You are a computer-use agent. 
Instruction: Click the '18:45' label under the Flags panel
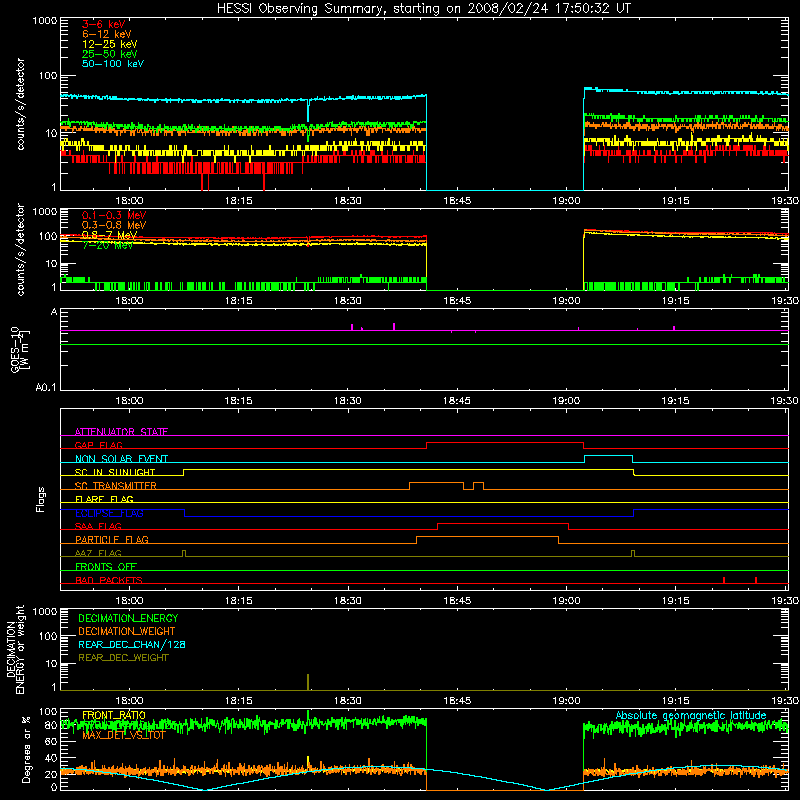click(457, 601)
